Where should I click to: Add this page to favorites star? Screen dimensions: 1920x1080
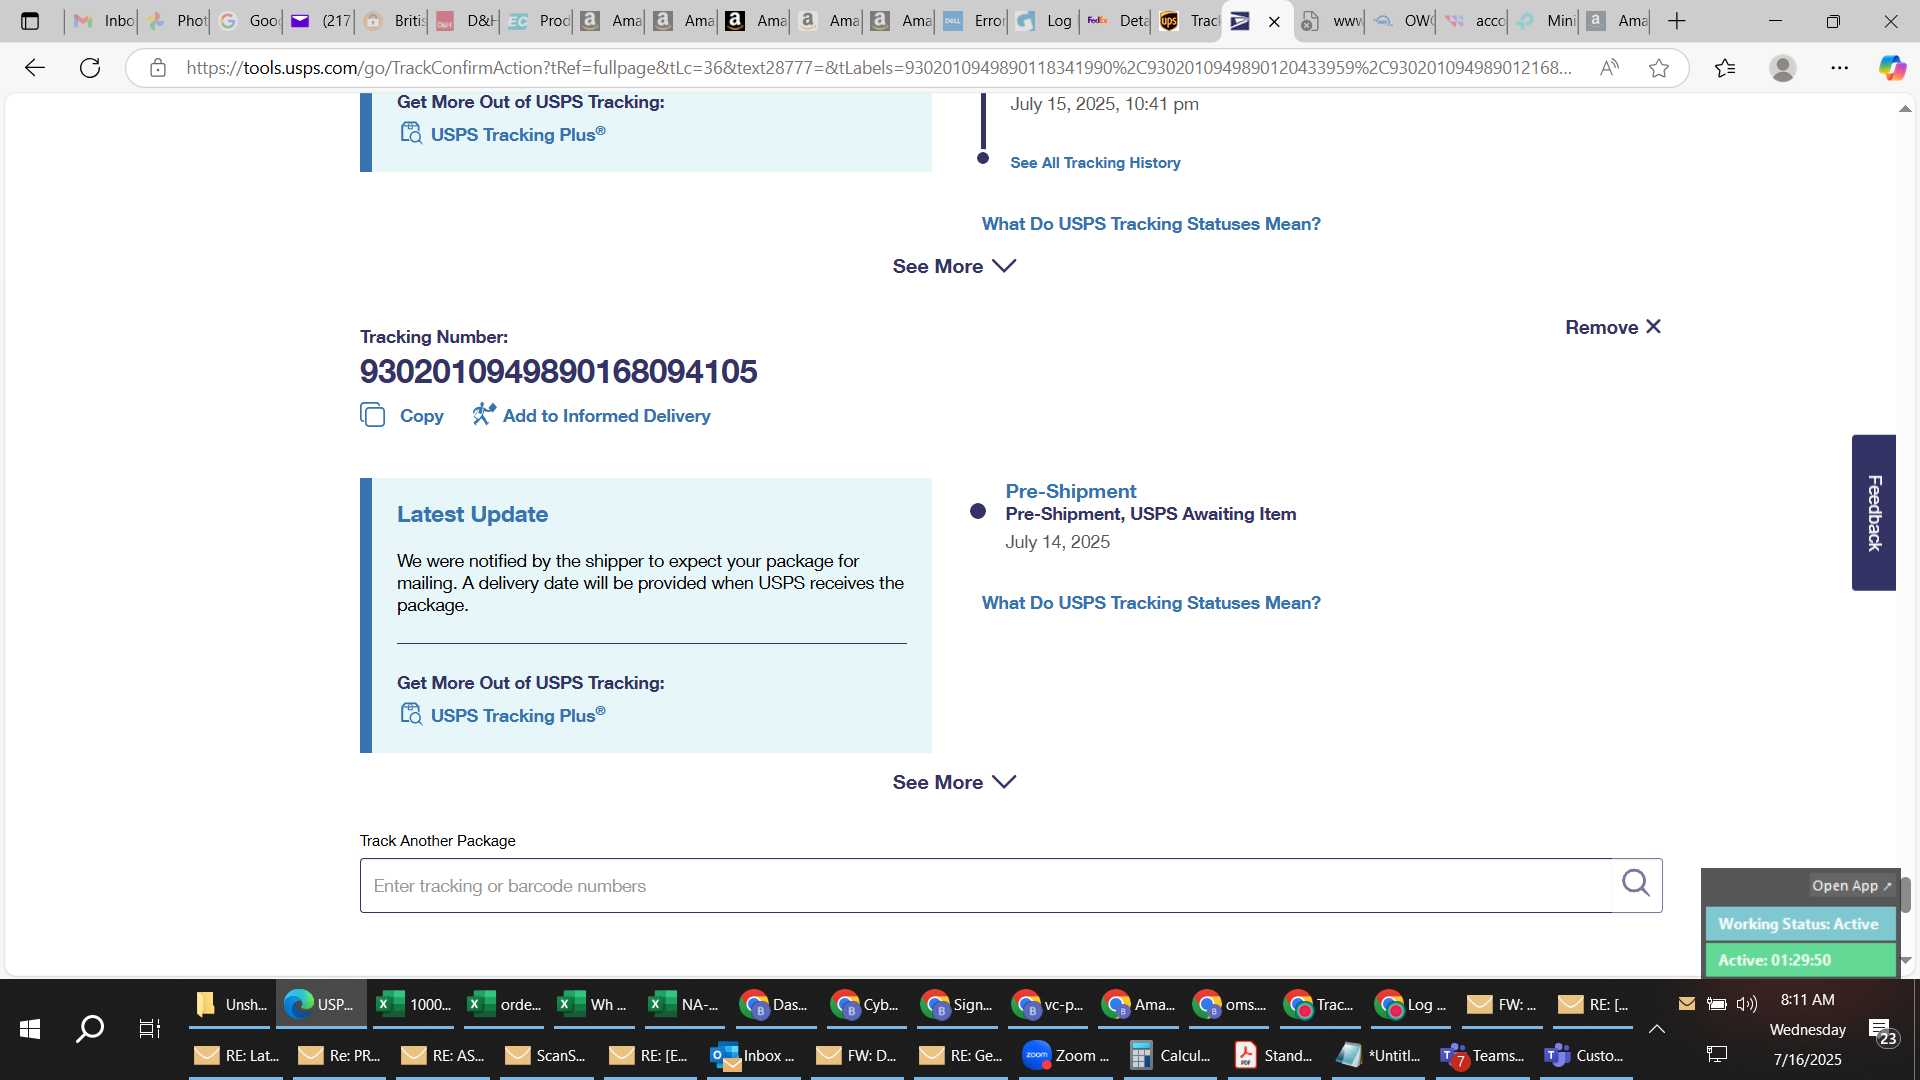[x=1659, y=68]
